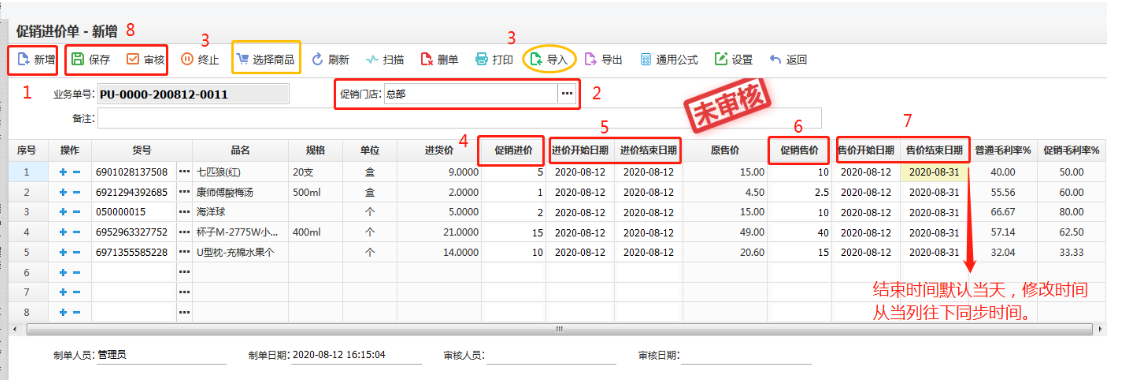Click the 打印 (Print) toolbar button
Screen dimensions: 1121x380
point(494,60)
